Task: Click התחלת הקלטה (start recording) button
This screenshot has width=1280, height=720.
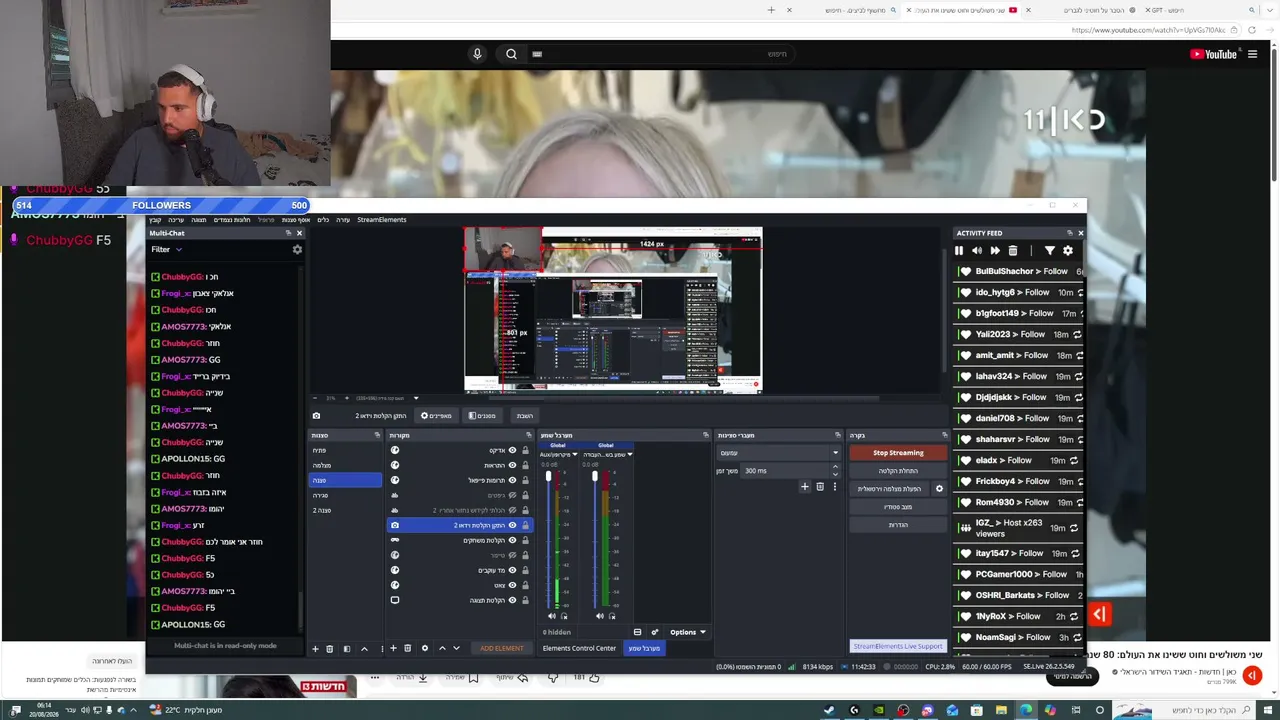Action: [898, 471]
